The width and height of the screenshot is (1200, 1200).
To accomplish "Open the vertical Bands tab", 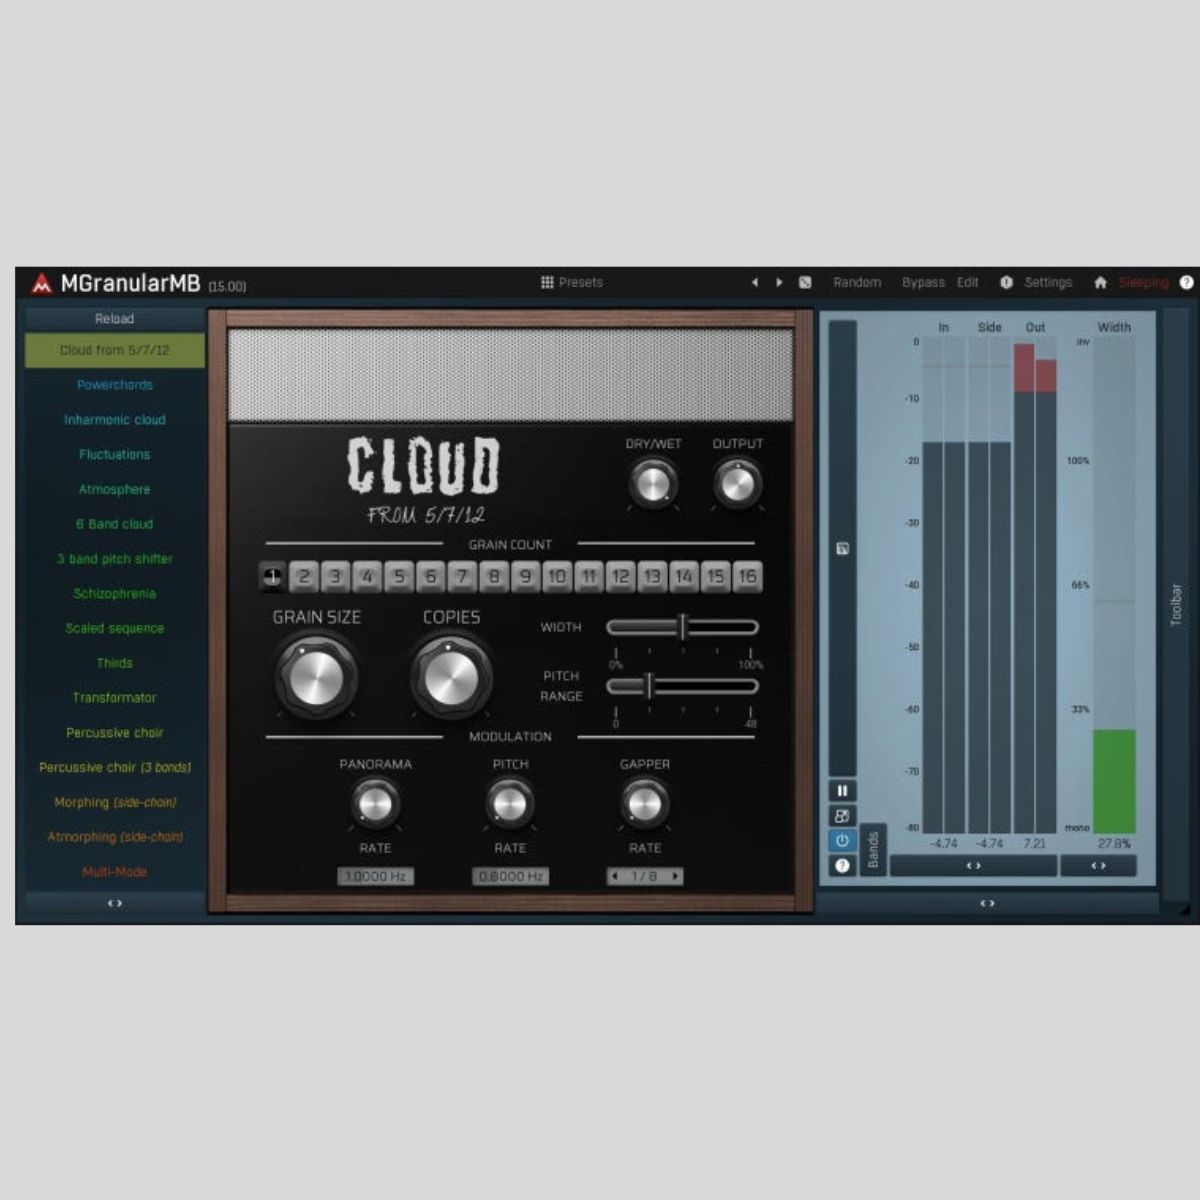I will pos(873,850).
